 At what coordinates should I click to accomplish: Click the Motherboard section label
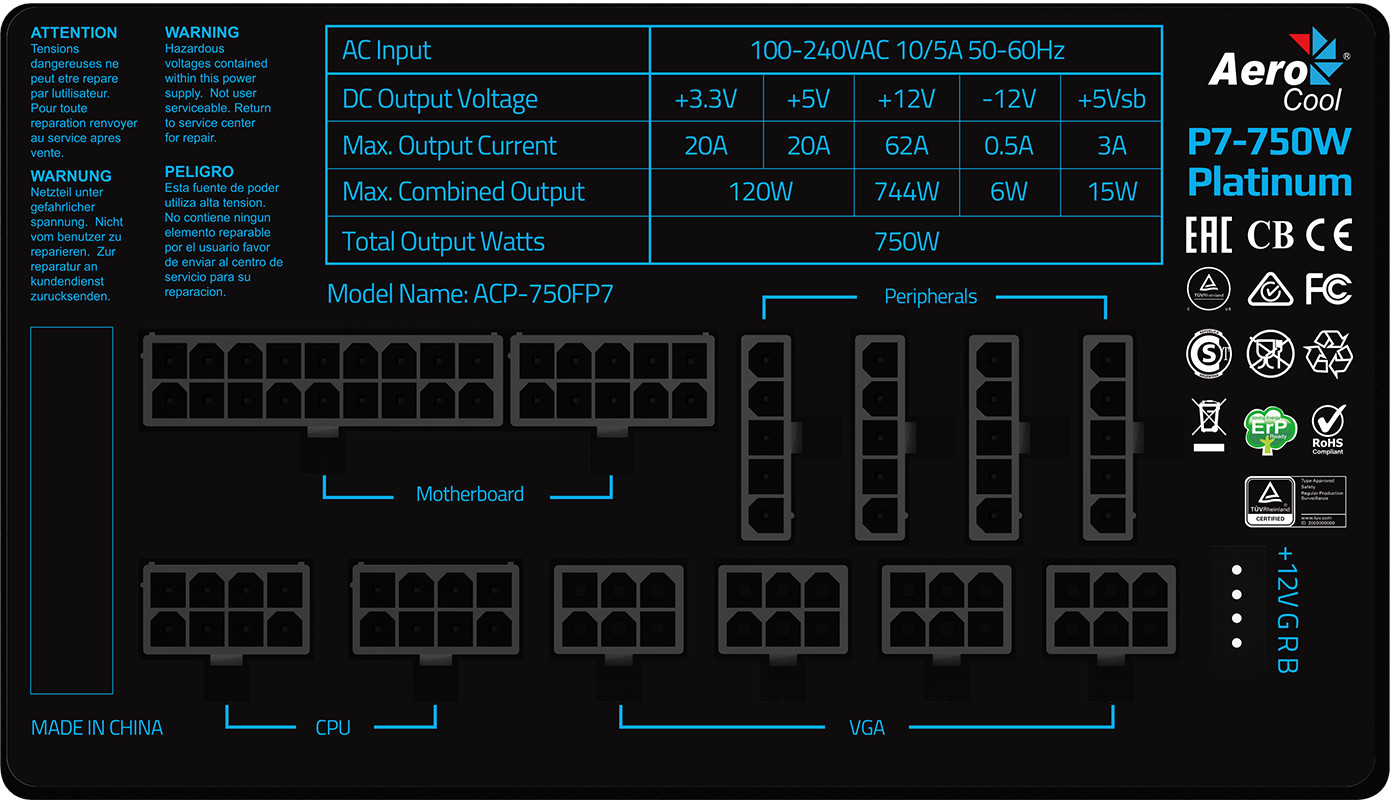[x=470, y=494]
